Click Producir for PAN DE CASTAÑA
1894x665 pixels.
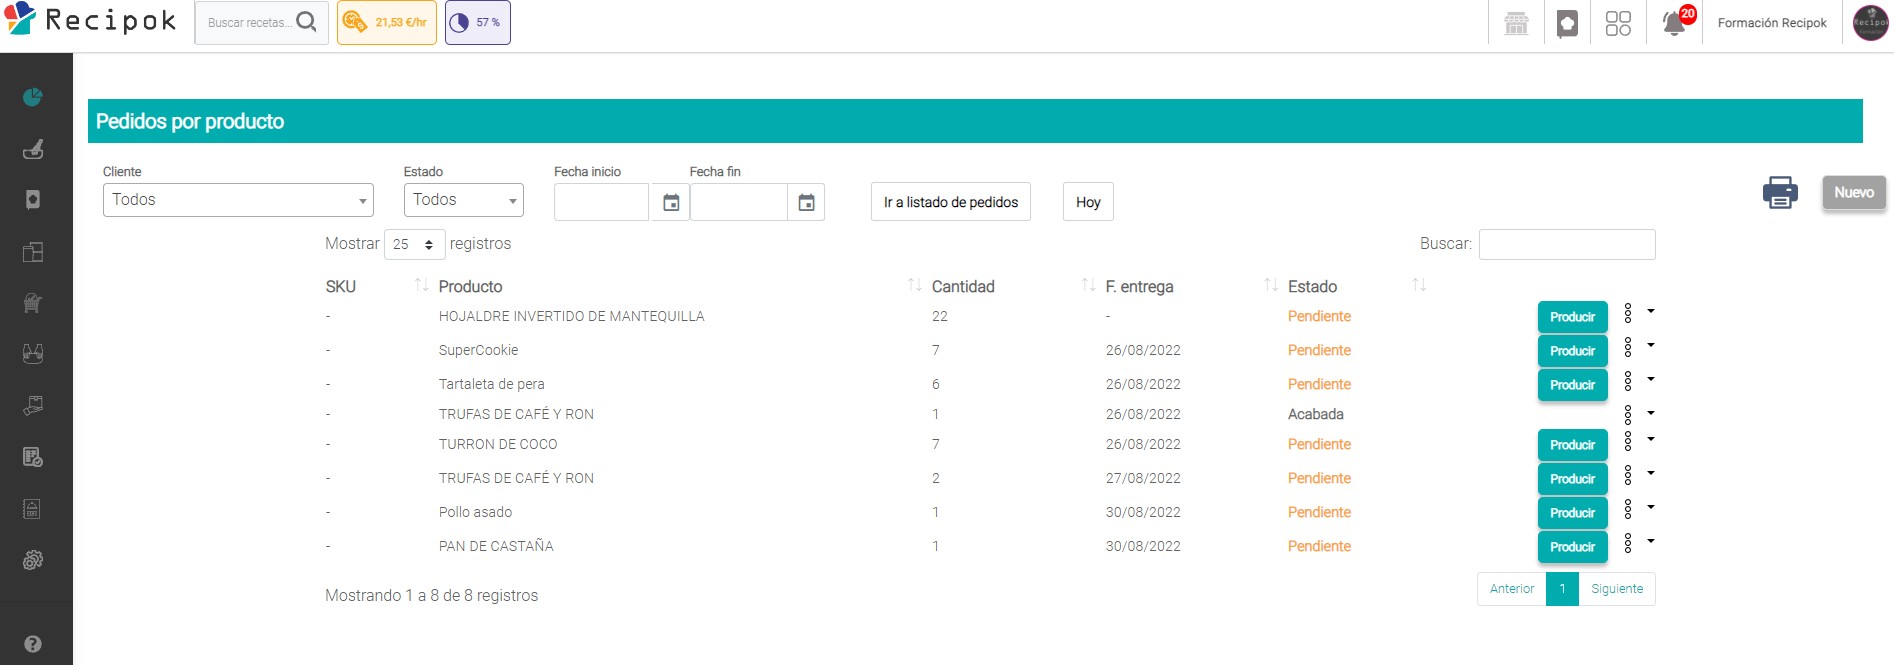click(1573, 547)
